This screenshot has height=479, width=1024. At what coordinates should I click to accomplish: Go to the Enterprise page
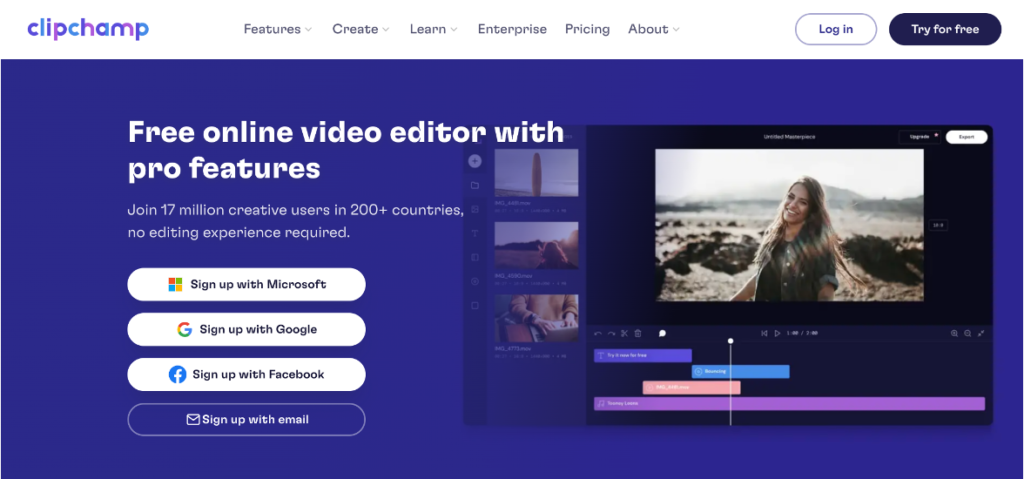[512, 29]
